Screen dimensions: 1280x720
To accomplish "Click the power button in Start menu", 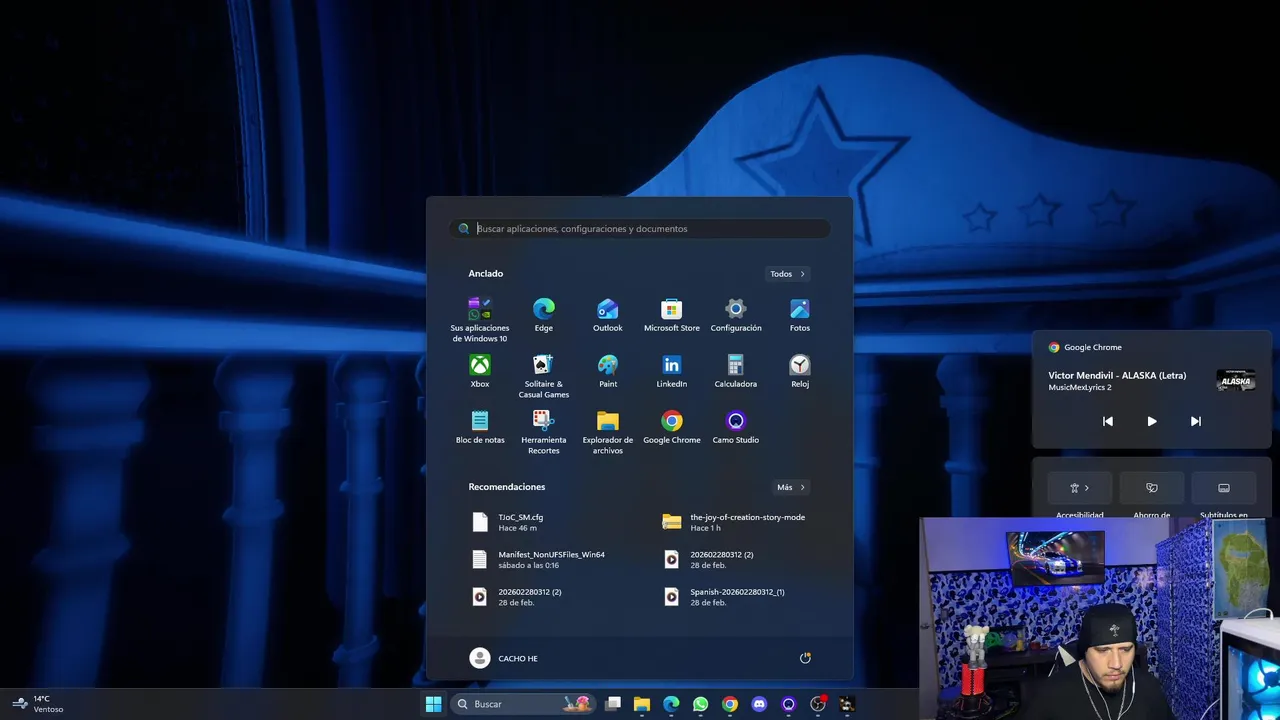I will (x=805, y=658).
